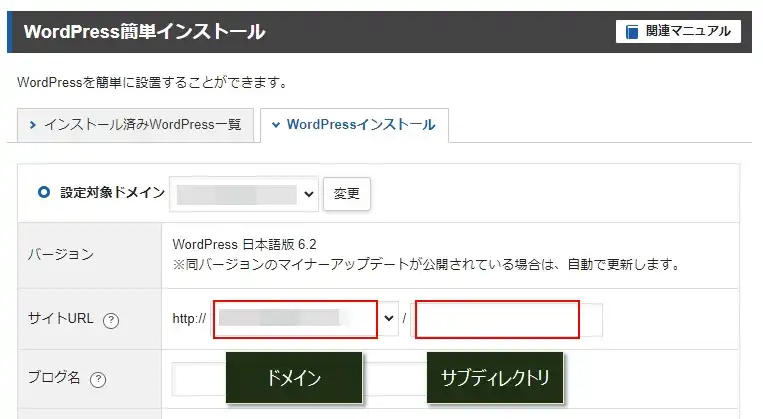Expand the site URL domain dropdown

click(305, 319)
